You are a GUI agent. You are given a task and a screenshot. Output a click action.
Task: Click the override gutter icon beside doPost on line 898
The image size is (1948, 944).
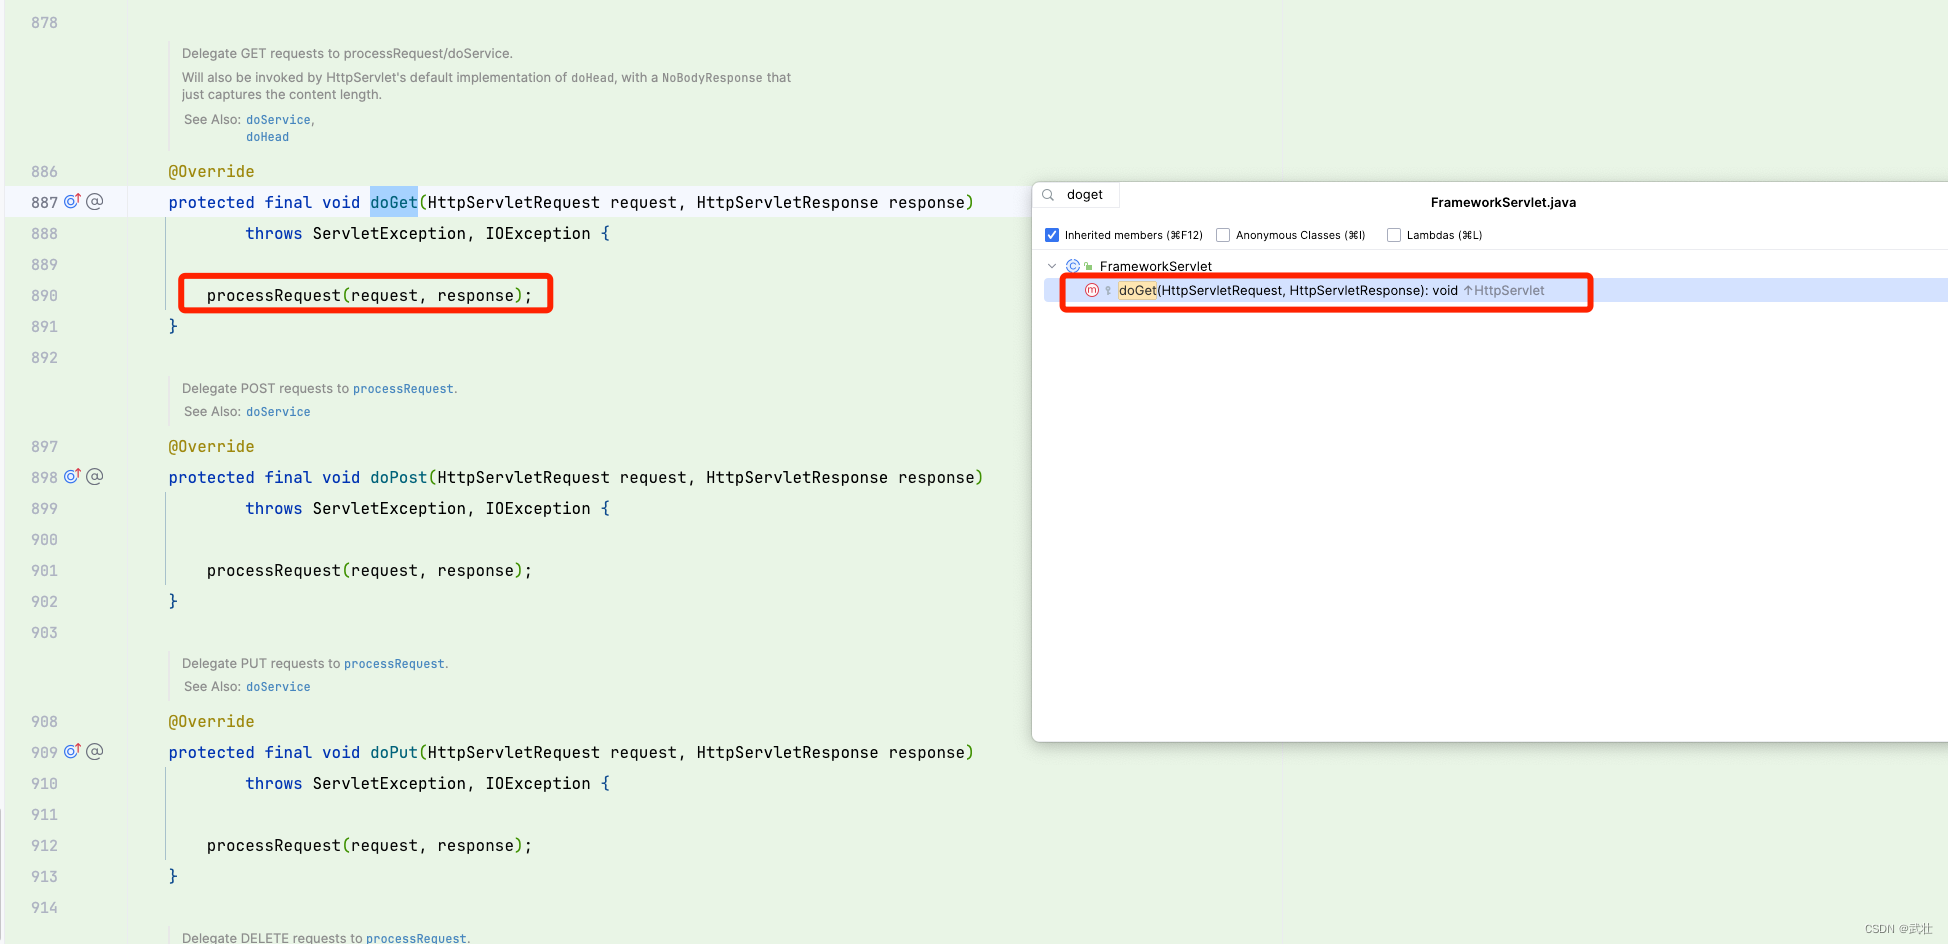72,476
